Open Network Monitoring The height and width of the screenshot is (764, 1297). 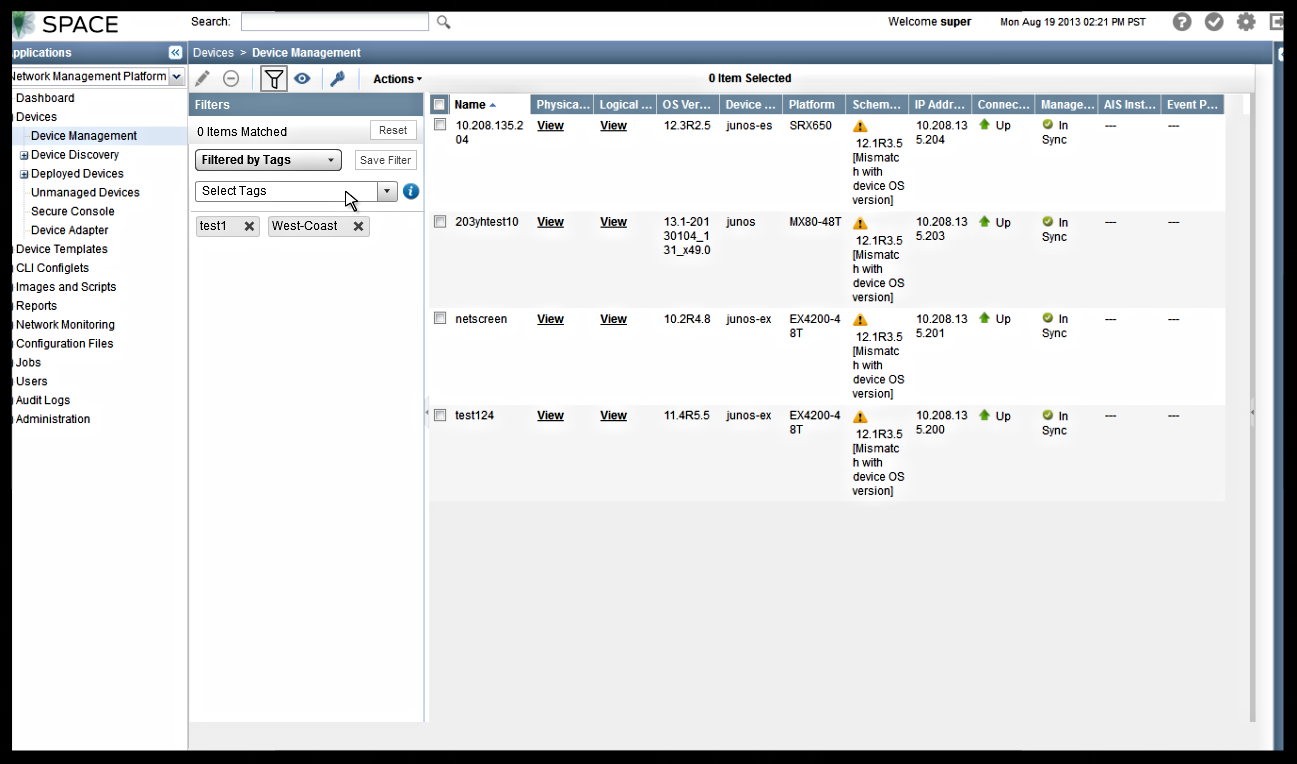(65, 325)
